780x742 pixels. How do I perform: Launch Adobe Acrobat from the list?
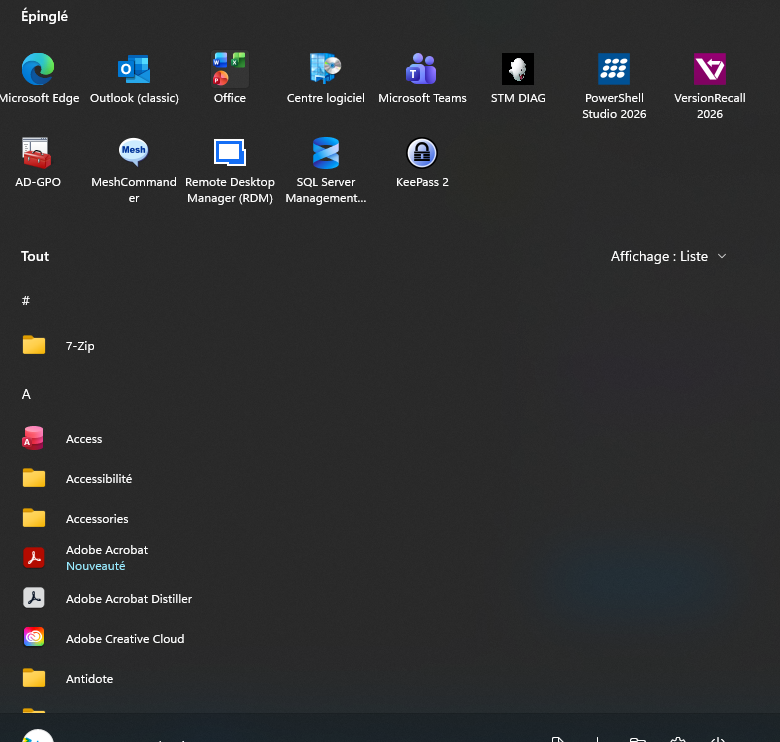[x=85, y=558]
